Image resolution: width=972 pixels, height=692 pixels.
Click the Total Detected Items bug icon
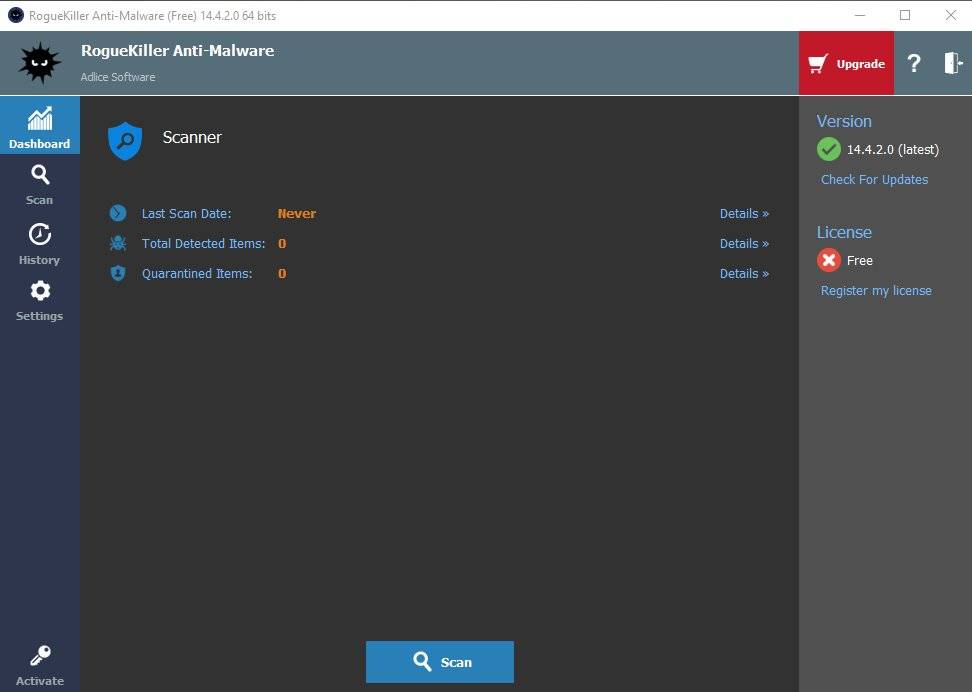pos(118,243)
